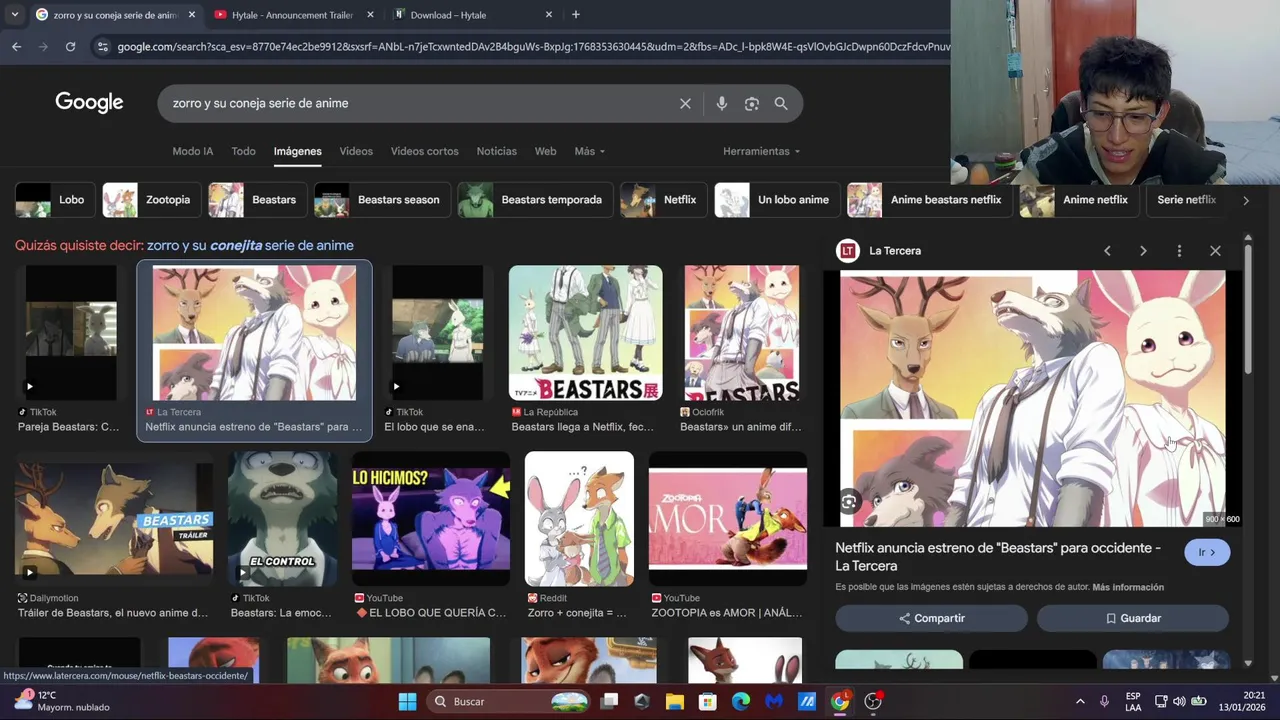The image size is (1280, 720).
Task: Switch to the Hytale Announcement Trailer tab
Action: pos(292,15)
